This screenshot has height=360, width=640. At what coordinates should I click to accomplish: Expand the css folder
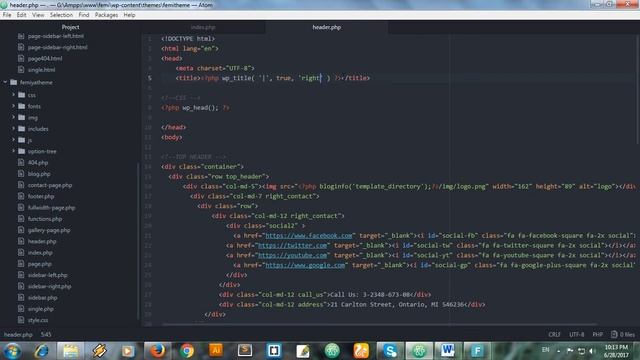click(13, 95)
